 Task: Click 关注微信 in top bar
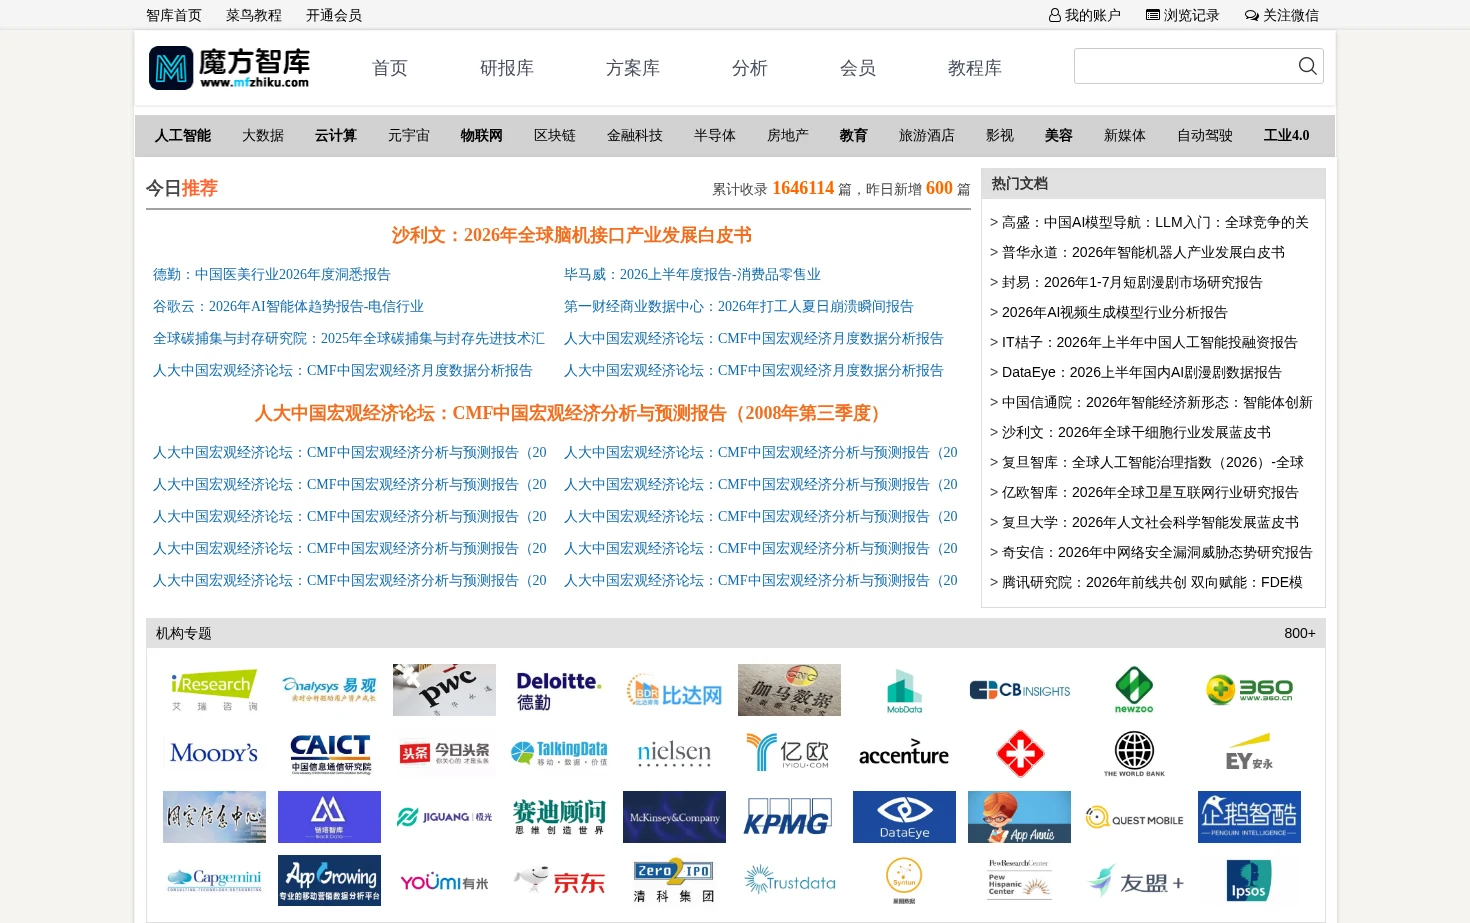coord(1282,15)
